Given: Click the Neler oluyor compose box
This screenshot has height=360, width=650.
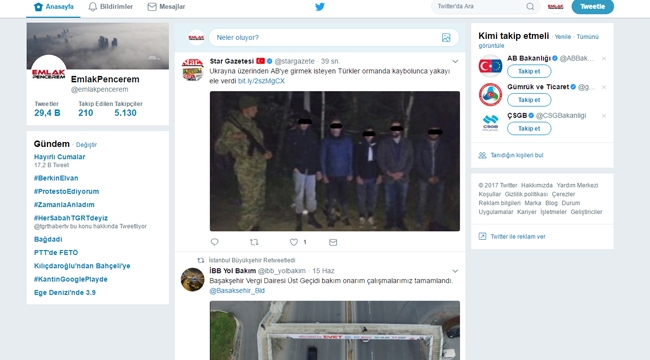Looking at the screenshot, I should (334, 37).
